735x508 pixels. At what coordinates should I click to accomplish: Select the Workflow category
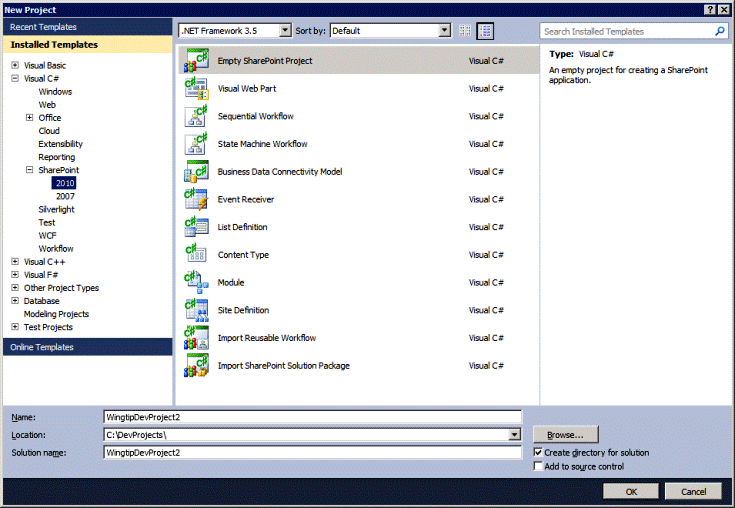56,248
